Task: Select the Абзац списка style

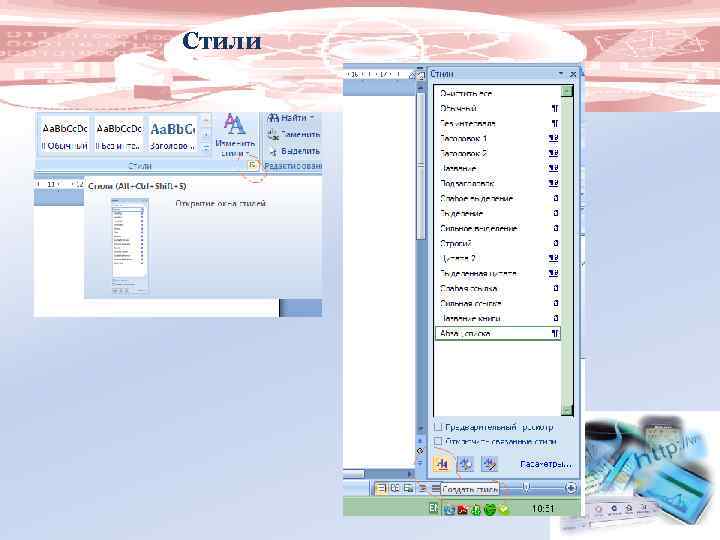Action: pyautogui.click(x=497, y=333)
